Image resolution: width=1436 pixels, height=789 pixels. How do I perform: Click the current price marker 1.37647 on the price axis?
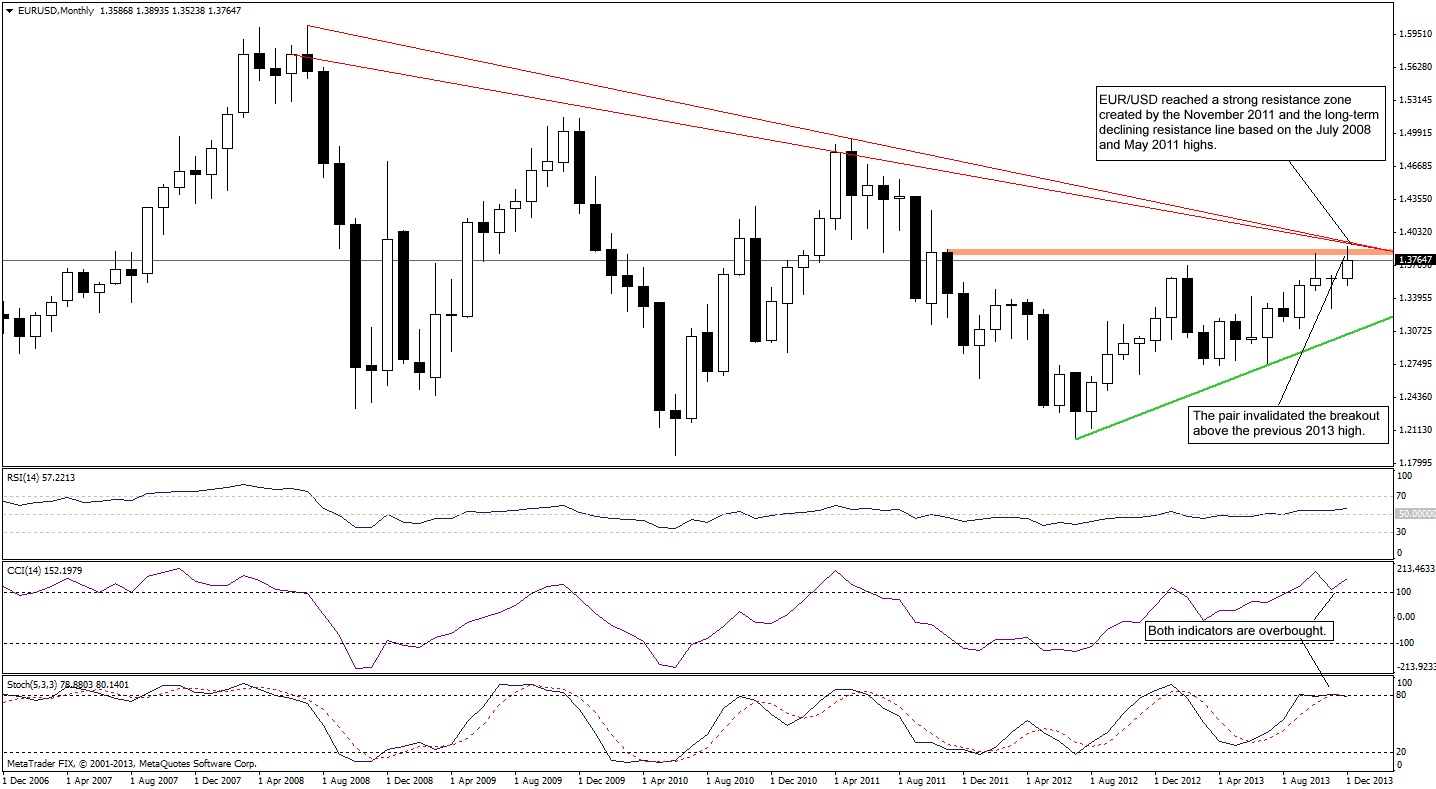[1414, 261]
